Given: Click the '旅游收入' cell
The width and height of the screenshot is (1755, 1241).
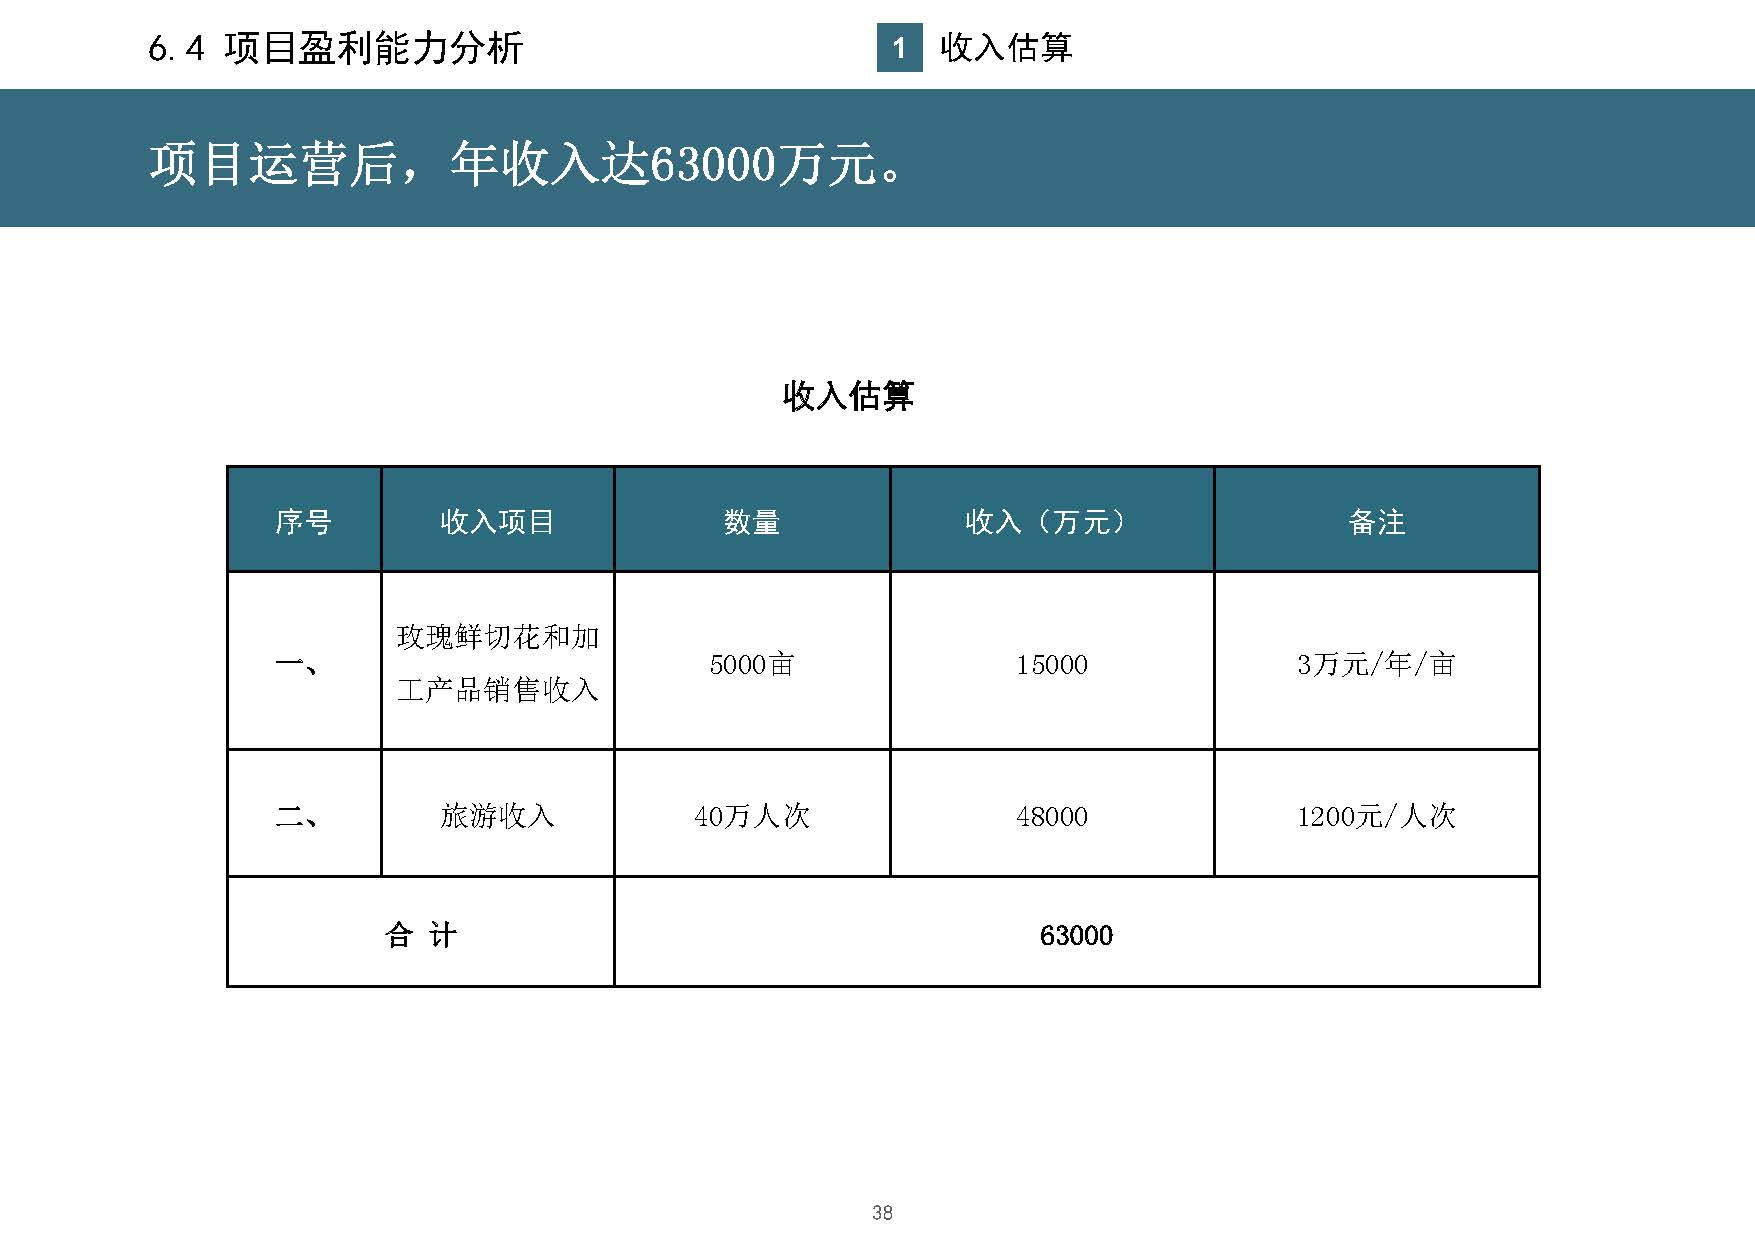Looking at the screenshot, I should click(x=497, y=815).
